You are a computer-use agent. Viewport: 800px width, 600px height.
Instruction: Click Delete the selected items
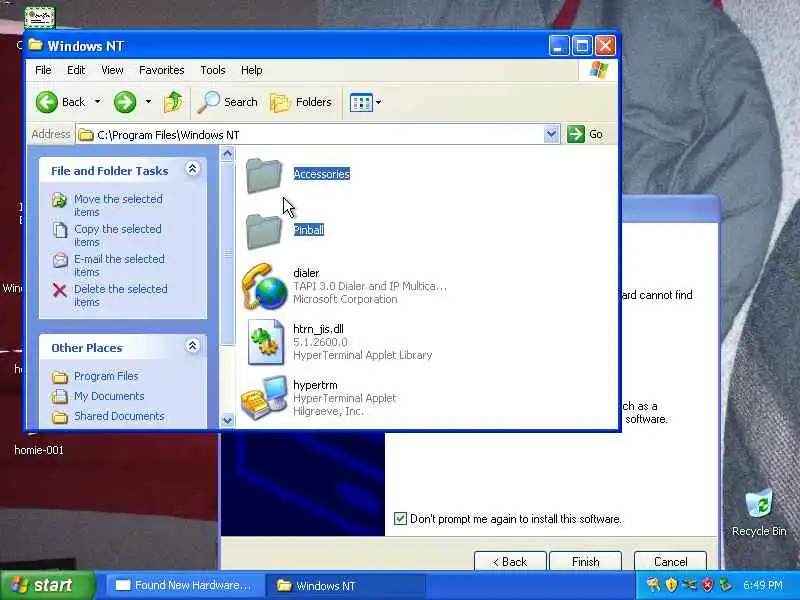(120, 295)
